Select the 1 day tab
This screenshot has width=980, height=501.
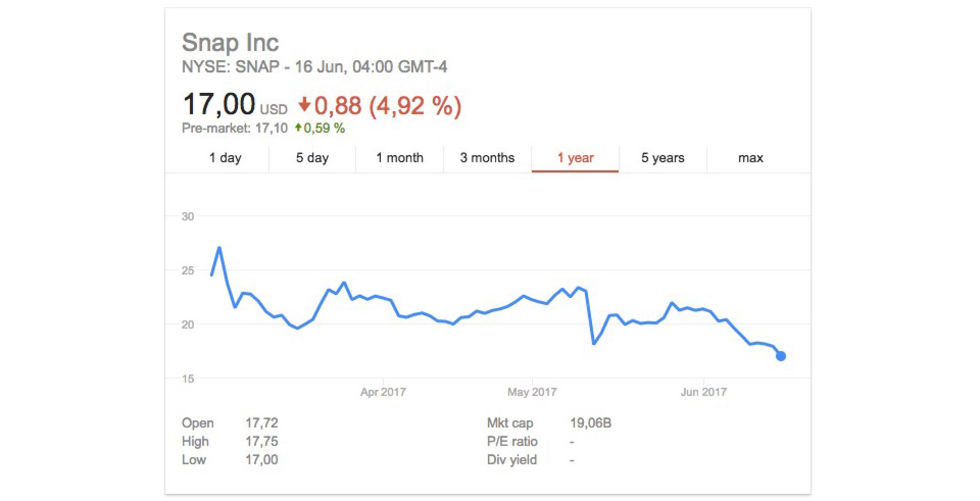tap(225, 158)
